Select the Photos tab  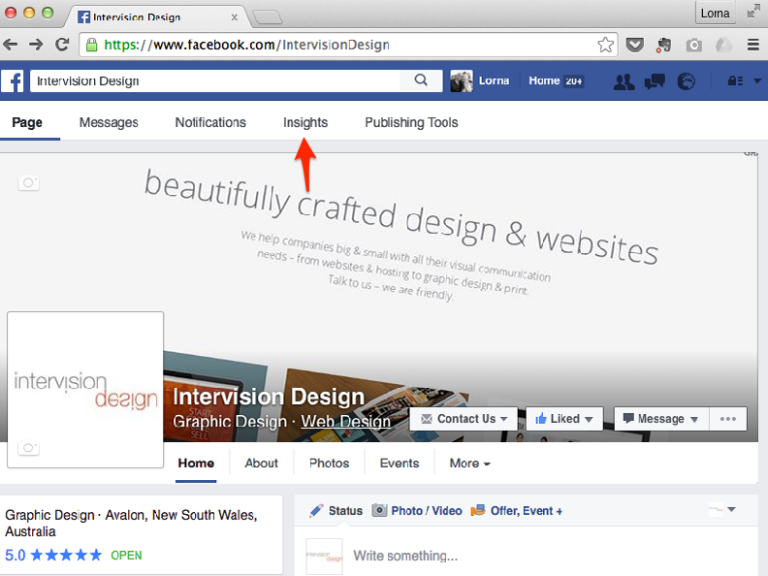[329, 463]
